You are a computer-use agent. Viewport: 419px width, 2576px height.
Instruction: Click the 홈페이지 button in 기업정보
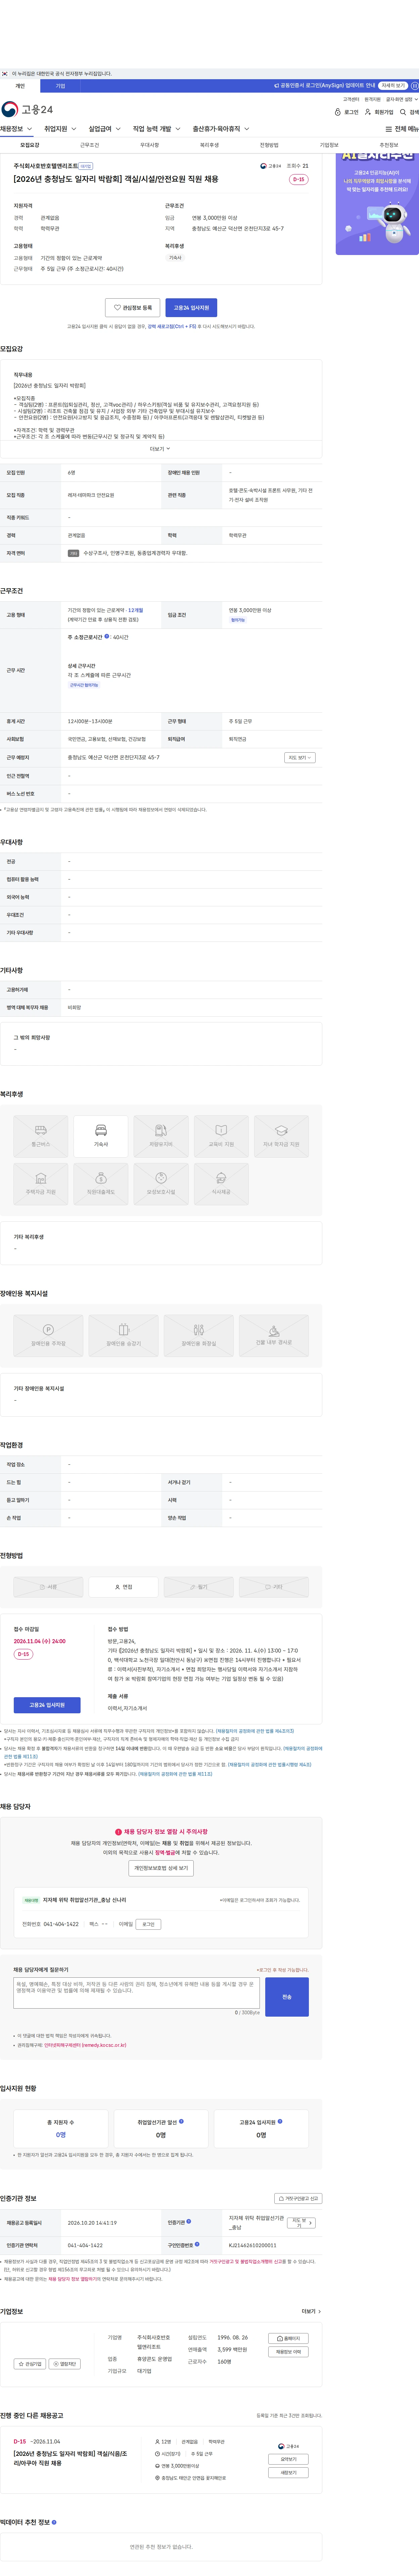click(288, 2338)
